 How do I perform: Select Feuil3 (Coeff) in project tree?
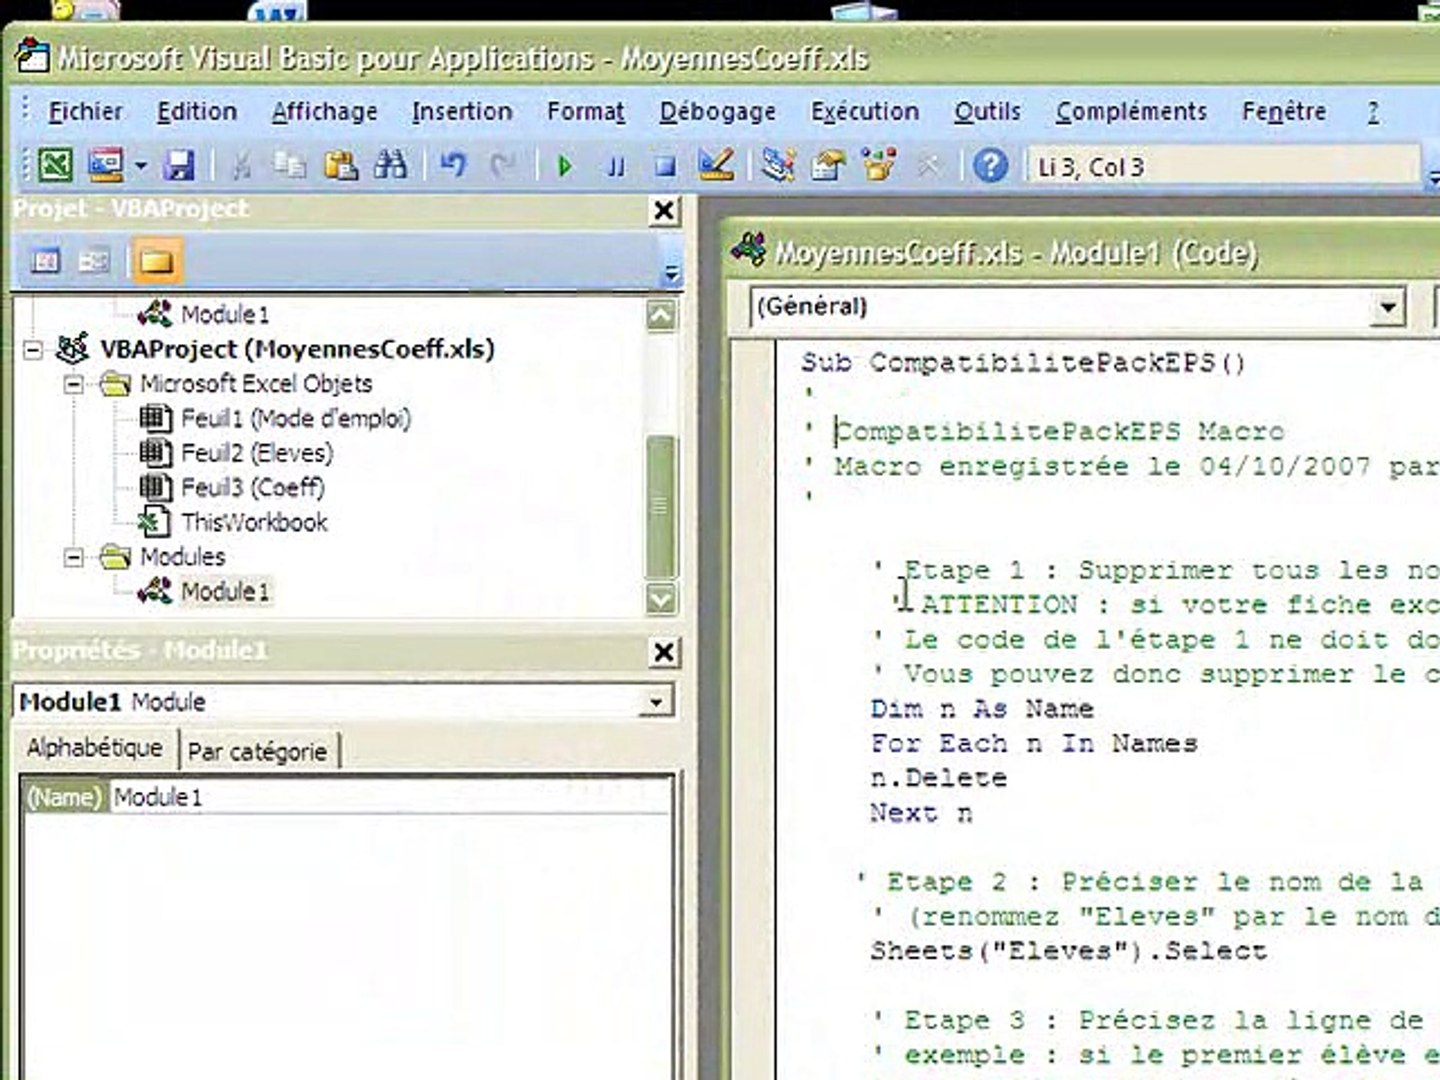point(253,488)
